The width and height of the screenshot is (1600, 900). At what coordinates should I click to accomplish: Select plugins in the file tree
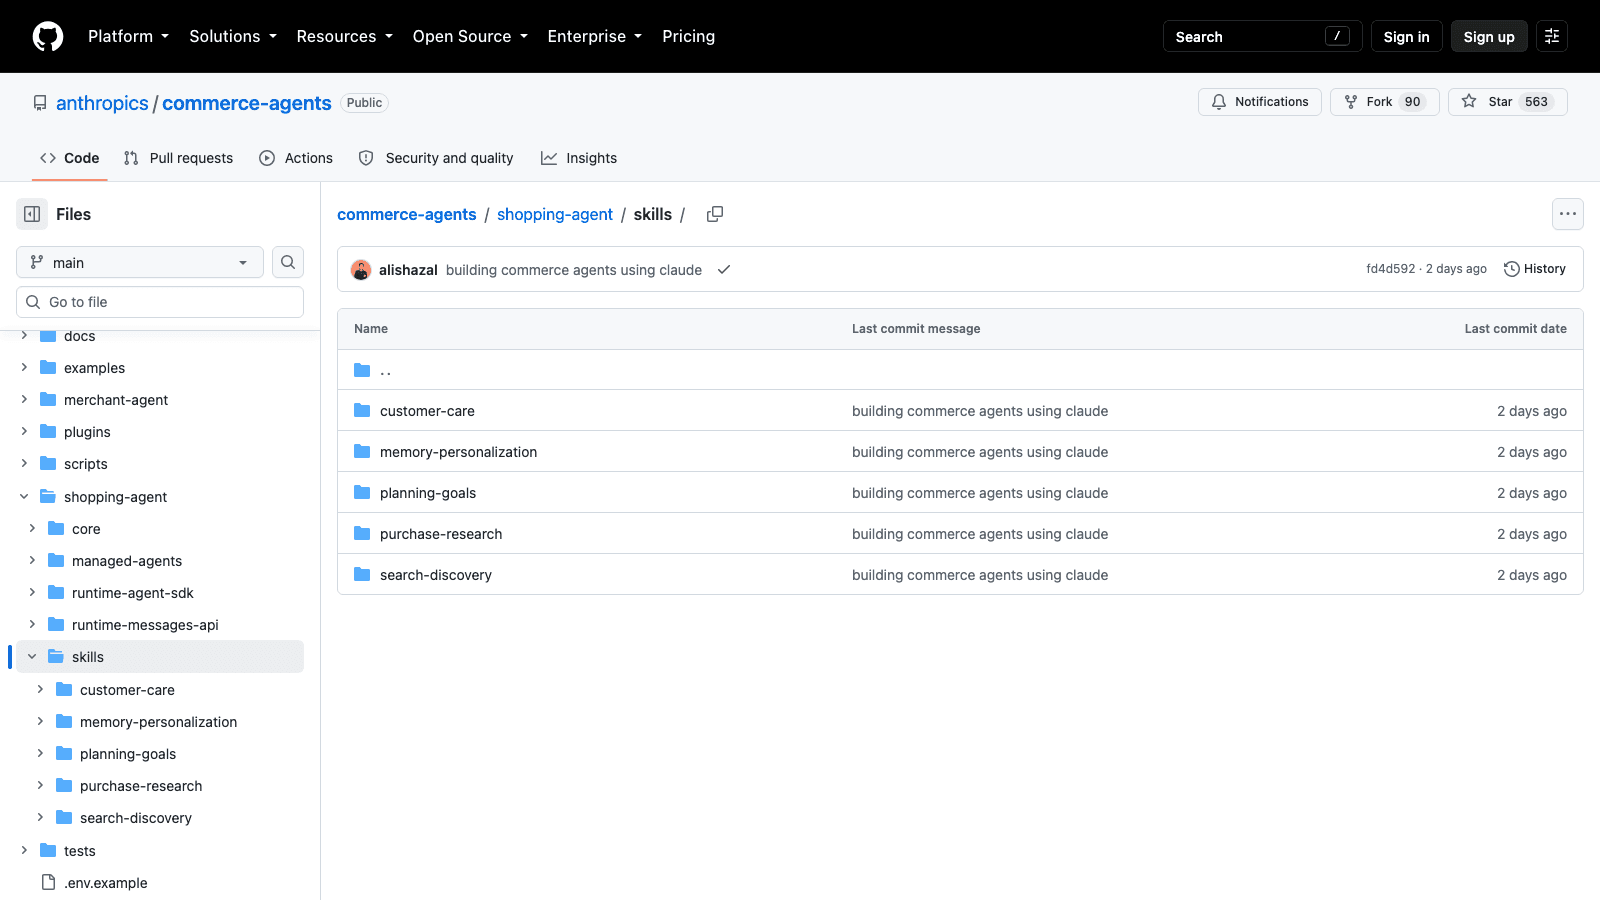(x=87, y=432)
